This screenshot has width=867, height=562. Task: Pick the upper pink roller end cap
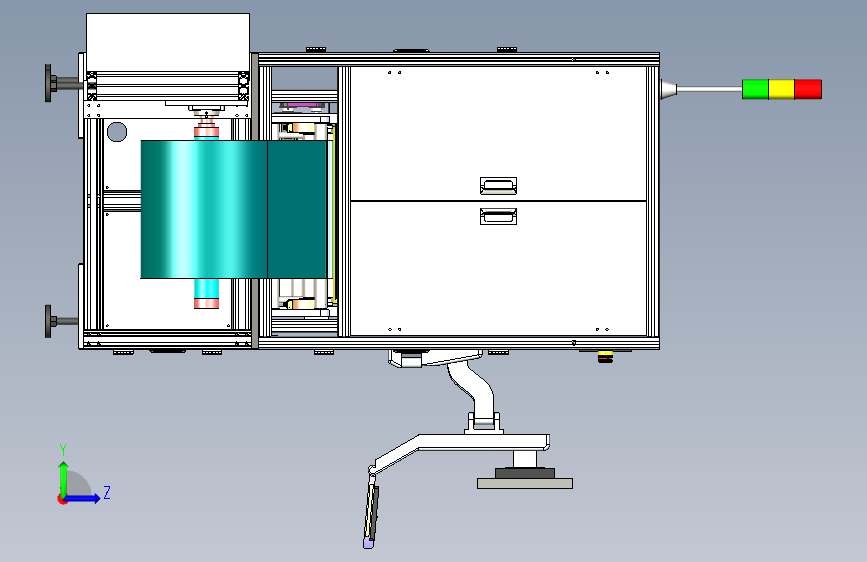click(206, 132)
